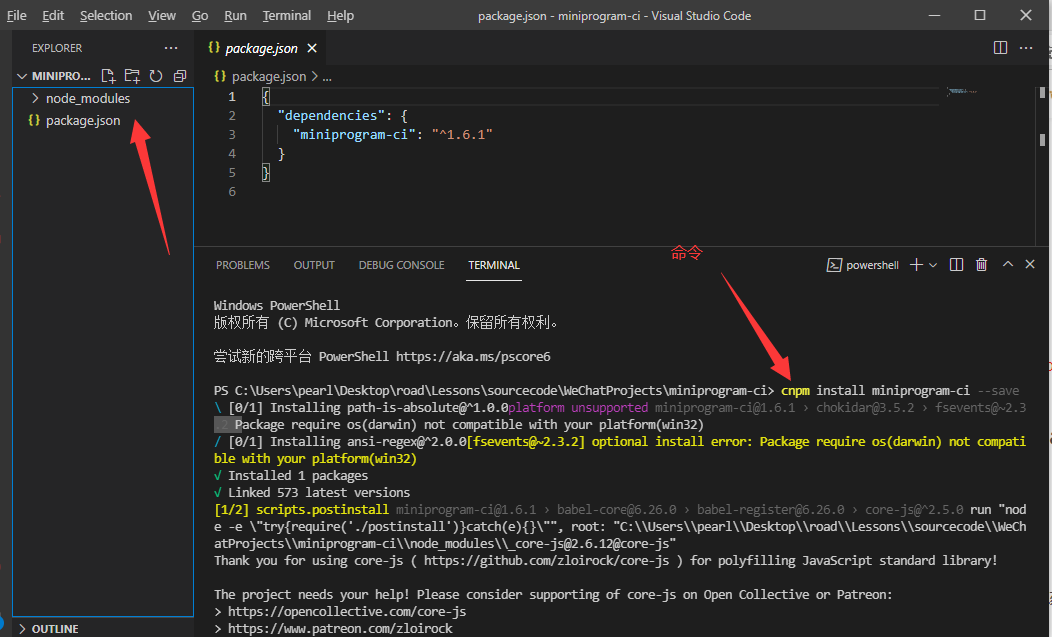The width and height of the screenshot is (1052, 637).
Task: Switch to the PROBLEMS tab
Action: (243, 264)
